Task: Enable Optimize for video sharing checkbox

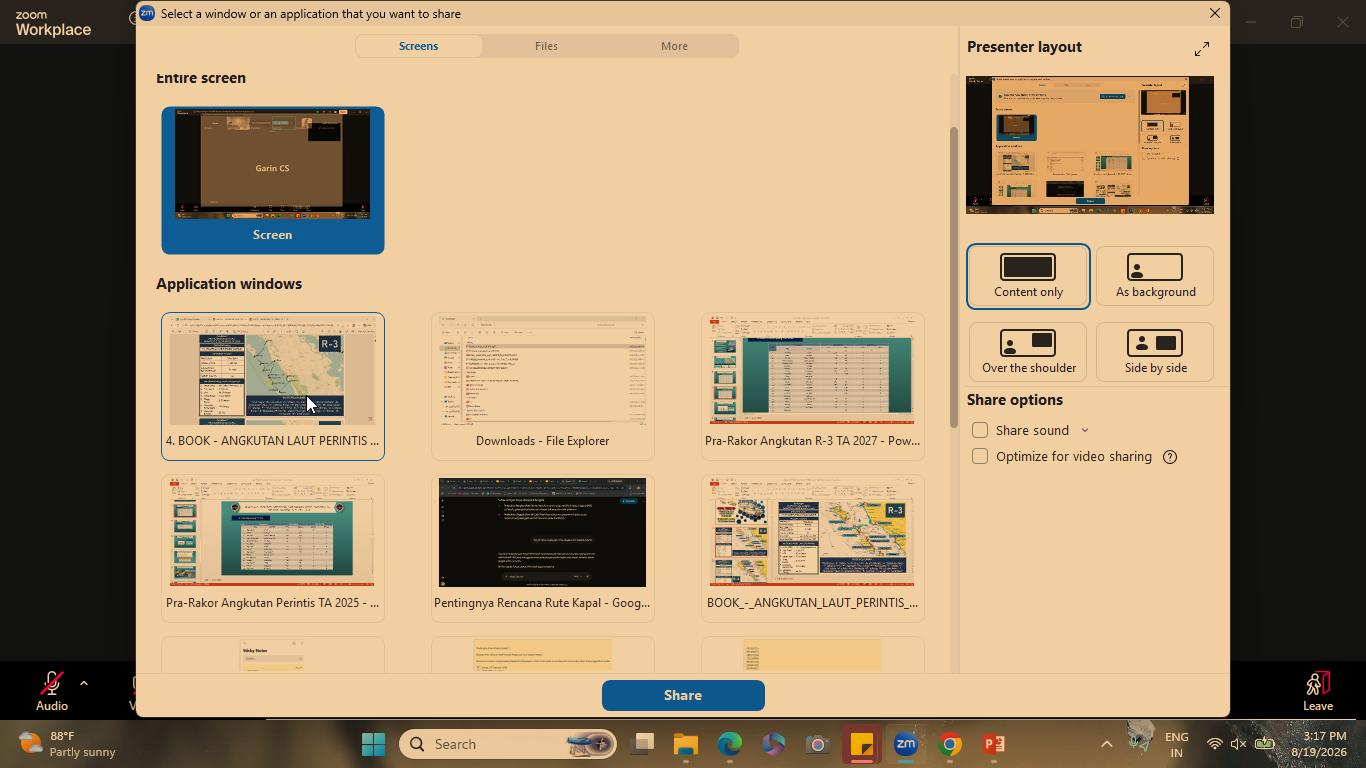Action: (x=980, y=456)
